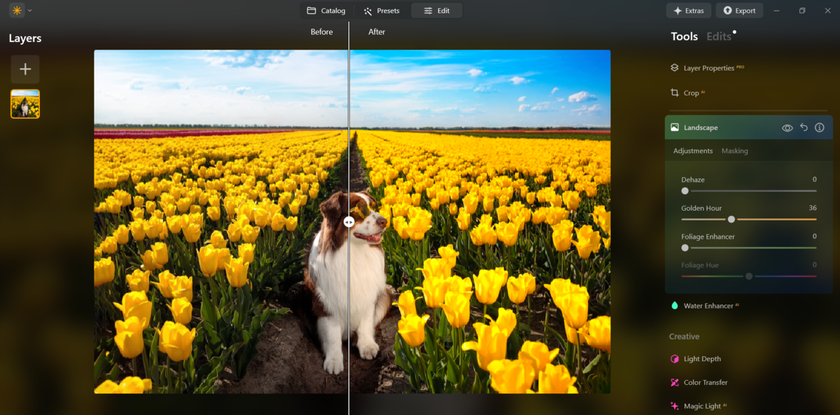Viewport: 840px width, 415px height.
Task: Select the Masking sub-tab
Action: pos(734,151)
